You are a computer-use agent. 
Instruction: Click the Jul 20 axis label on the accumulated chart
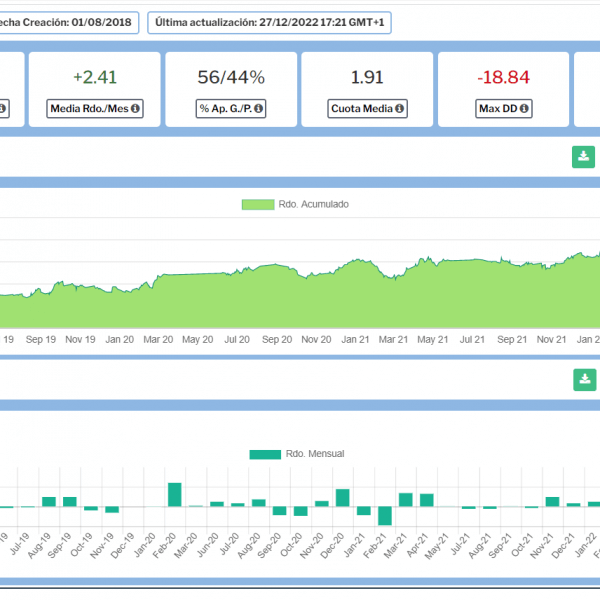tap(237, 339)
